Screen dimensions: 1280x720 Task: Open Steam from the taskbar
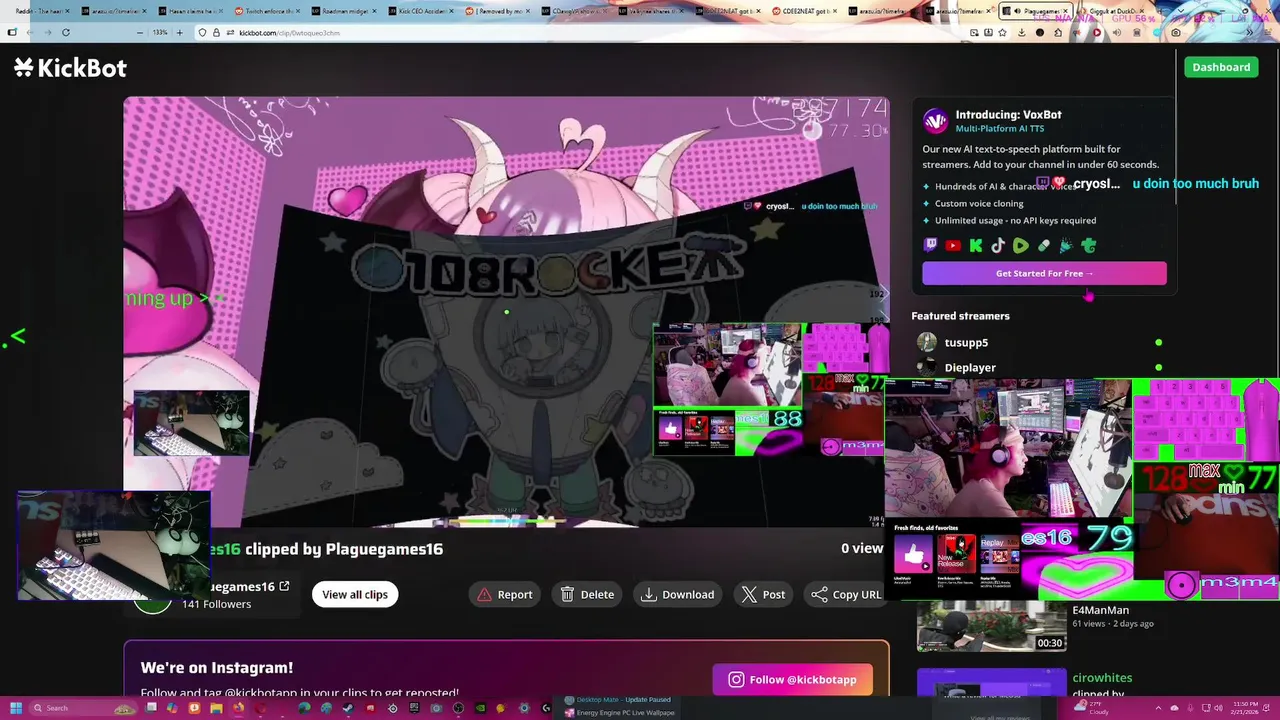349,708
